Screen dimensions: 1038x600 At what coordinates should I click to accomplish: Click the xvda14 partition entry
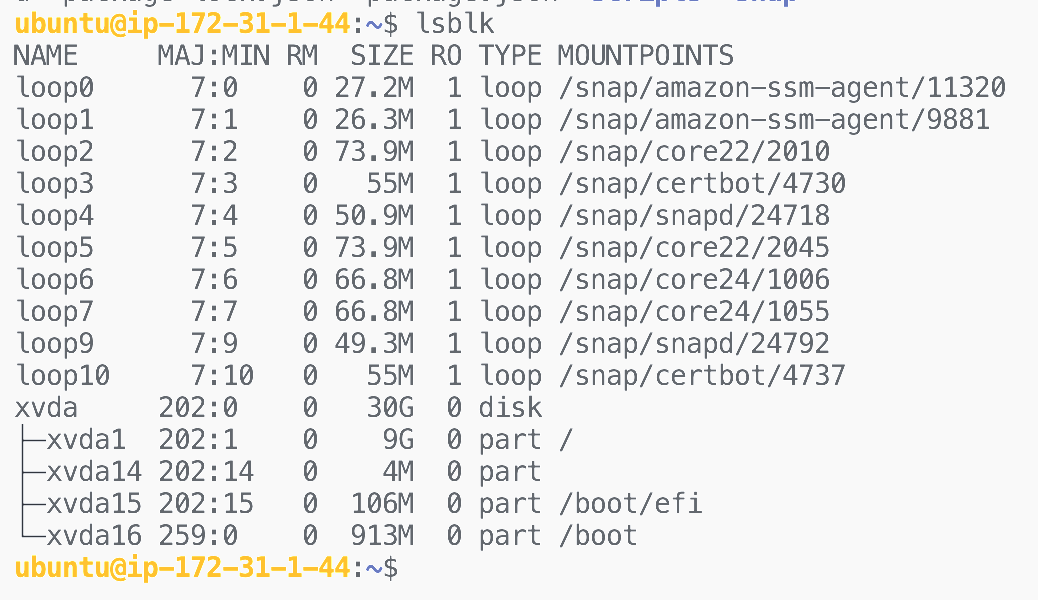click(x=95, y=472)
